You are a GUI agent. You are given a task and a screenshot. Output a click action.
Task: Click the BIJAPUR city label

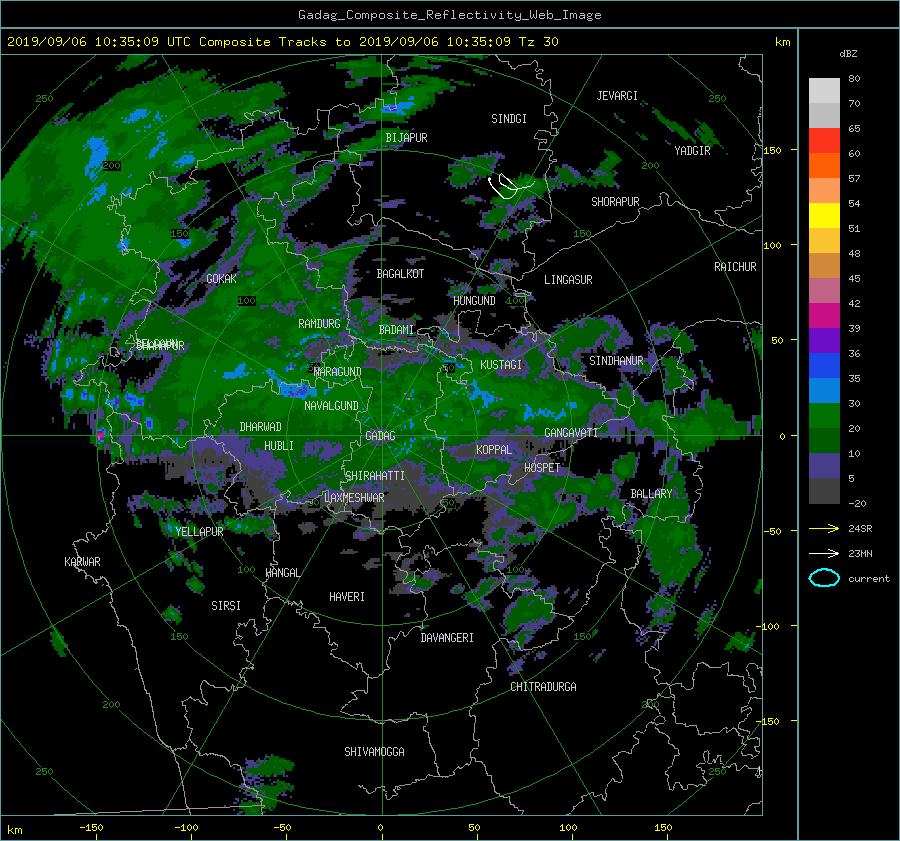pyautogui.click(x=406, y=138)
